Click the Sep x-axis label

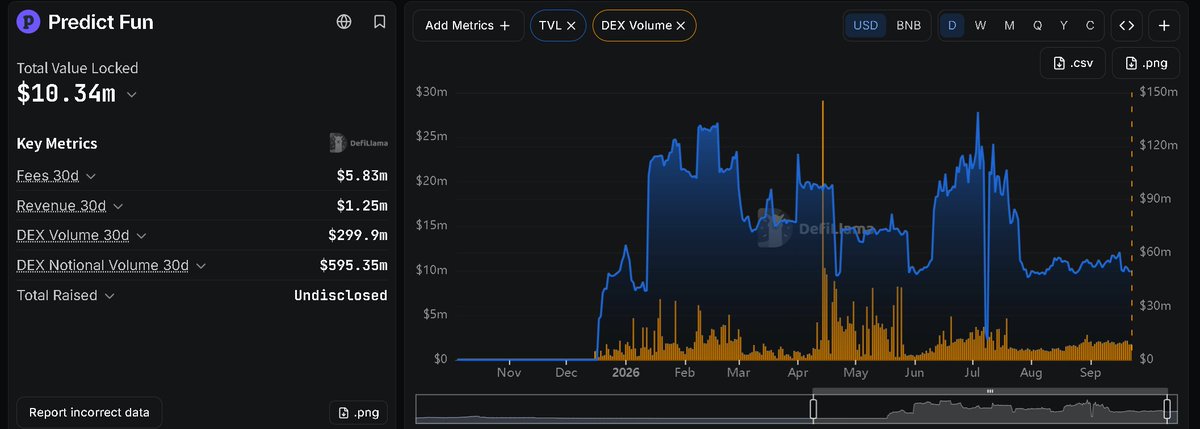coord(1089,373)
